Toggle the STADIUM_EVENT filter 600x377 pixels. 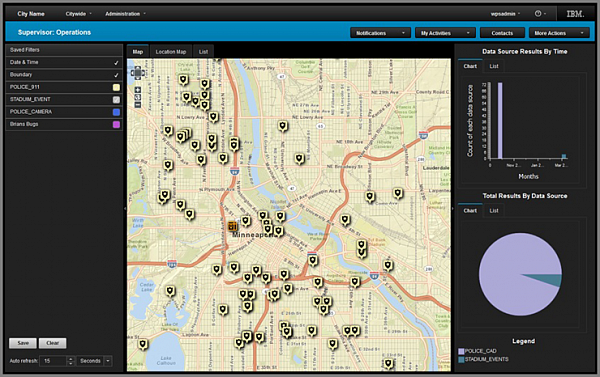coord(116,100)
